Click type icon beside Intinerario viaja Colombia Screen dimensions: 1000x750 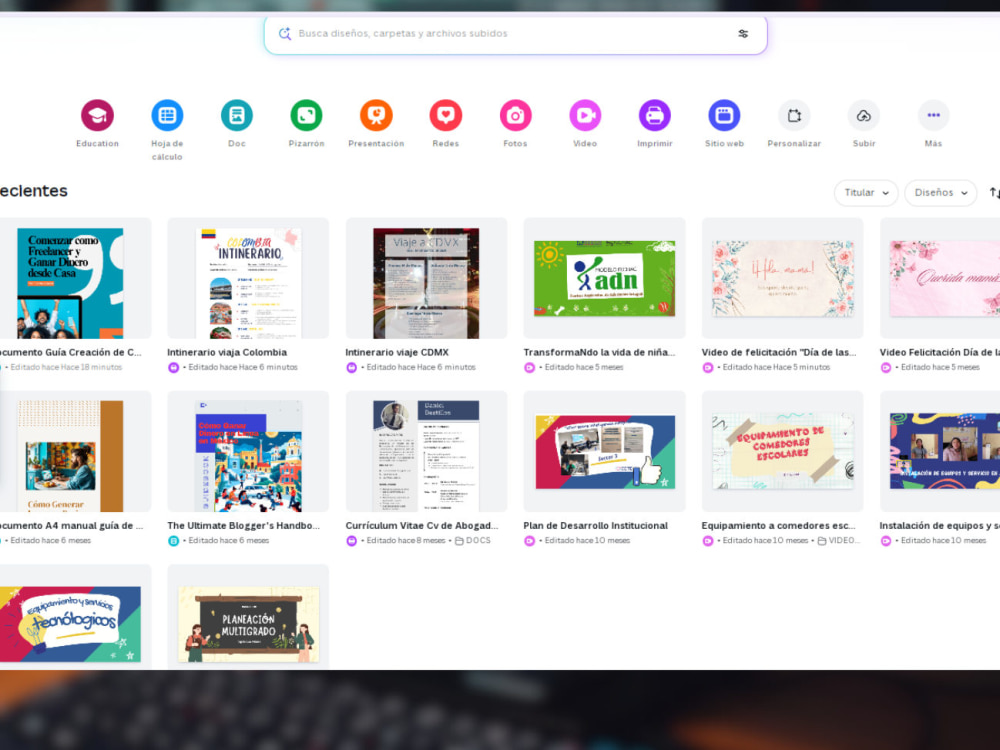pyautogui.click(x=173, y=367)
